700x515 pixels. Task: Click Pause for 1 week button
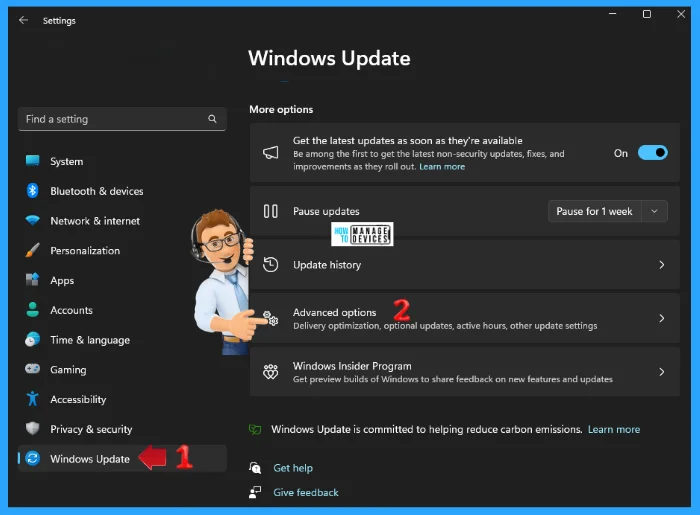pyautogui.click(x=594, y=211)
